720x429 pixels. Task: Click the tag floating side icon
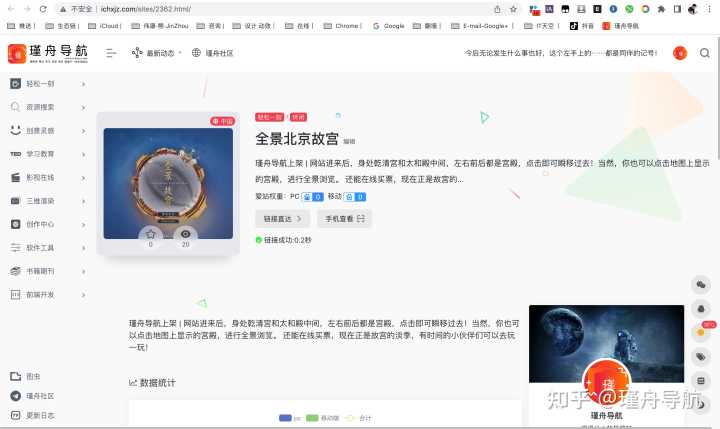[701, 356]
